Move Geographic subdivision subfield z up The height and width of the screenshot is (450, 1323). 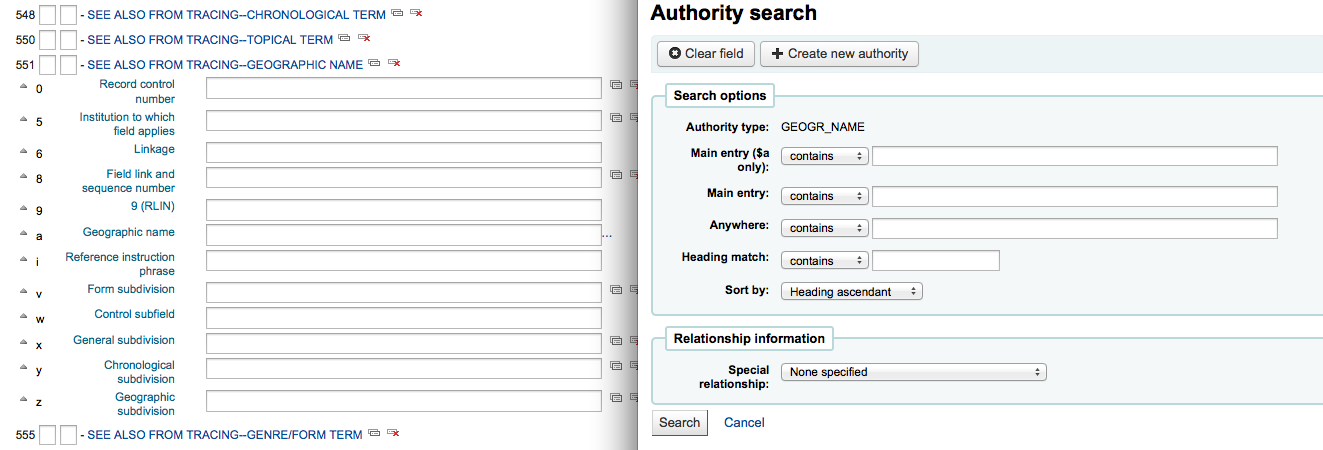tap(24, 399)
